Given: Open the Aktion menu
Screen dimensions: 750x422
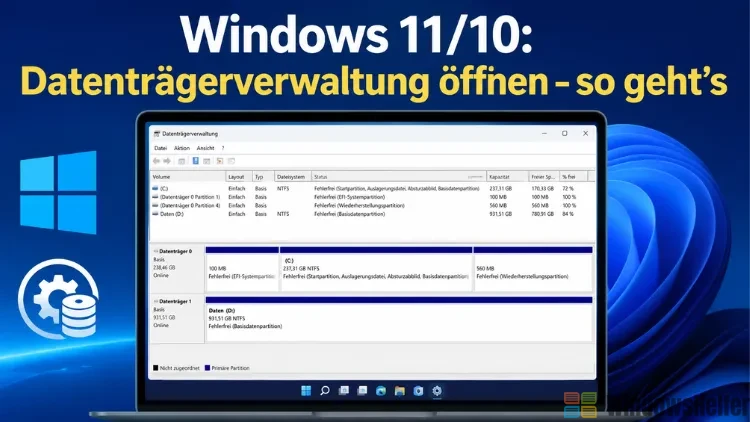Looking at the screenshot, I should click(182, 148).
